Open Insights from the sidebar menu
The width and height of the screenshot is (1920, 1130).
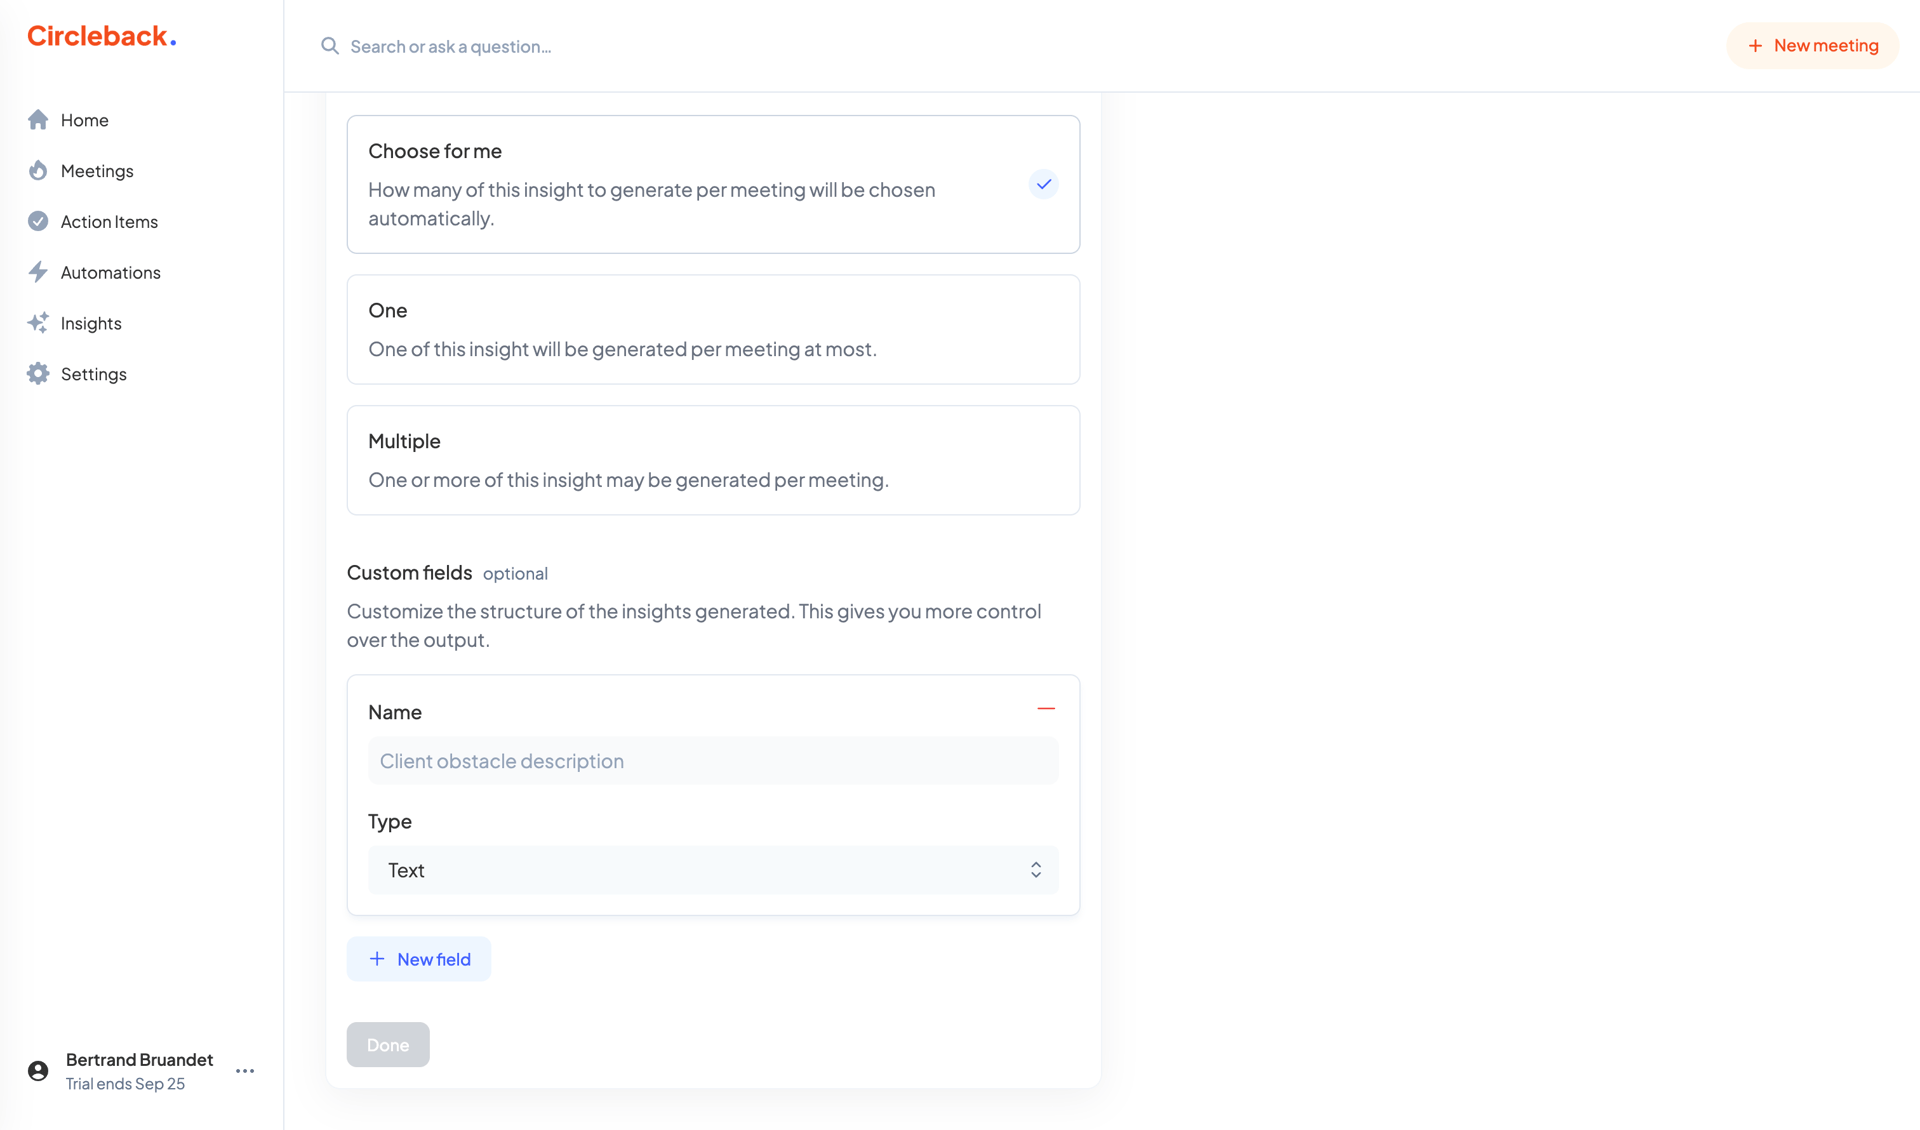pyautogui.click(x=90, y=322)
